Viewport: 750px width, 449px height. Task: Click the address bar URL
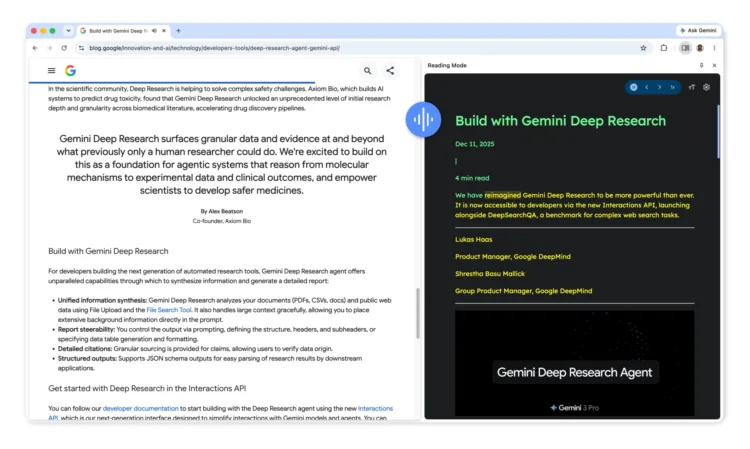(x=214, y=48)
